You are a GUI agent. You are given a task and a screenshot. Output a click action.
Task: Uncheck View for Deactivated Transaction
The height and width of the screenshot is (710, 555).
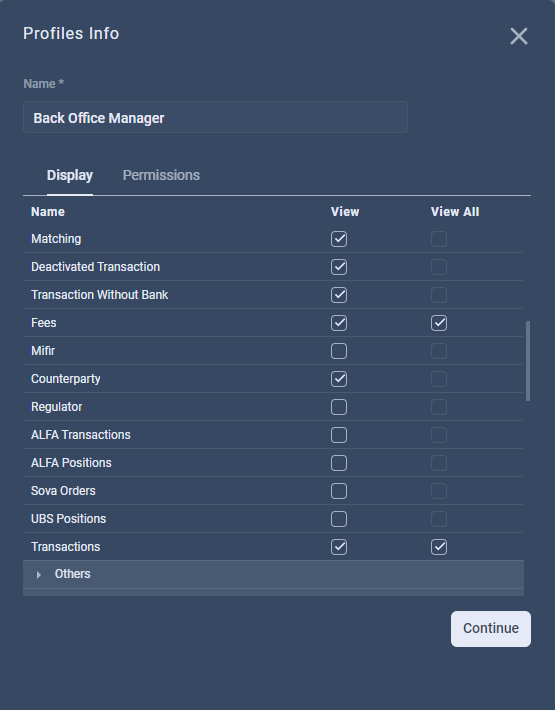(x=339, y=267)
